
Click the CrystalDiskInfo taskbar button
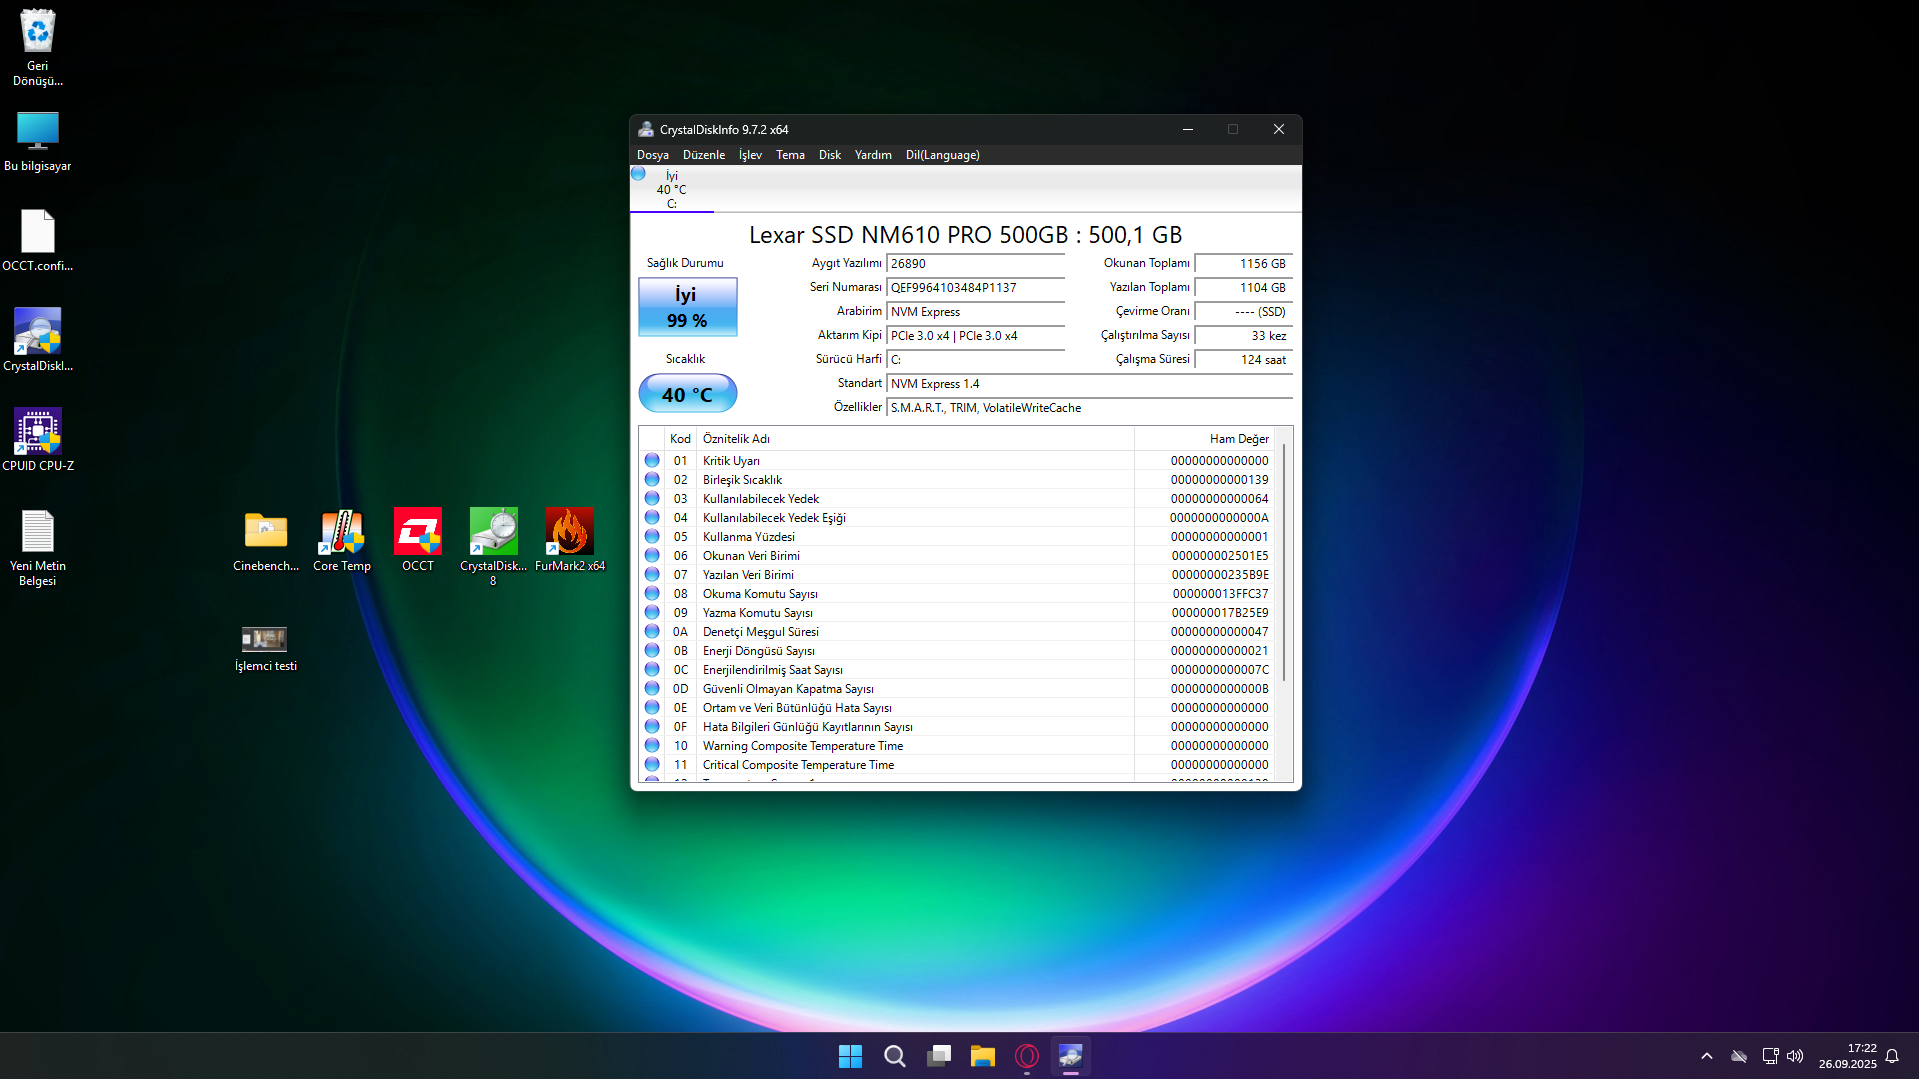(1071, 1056)
